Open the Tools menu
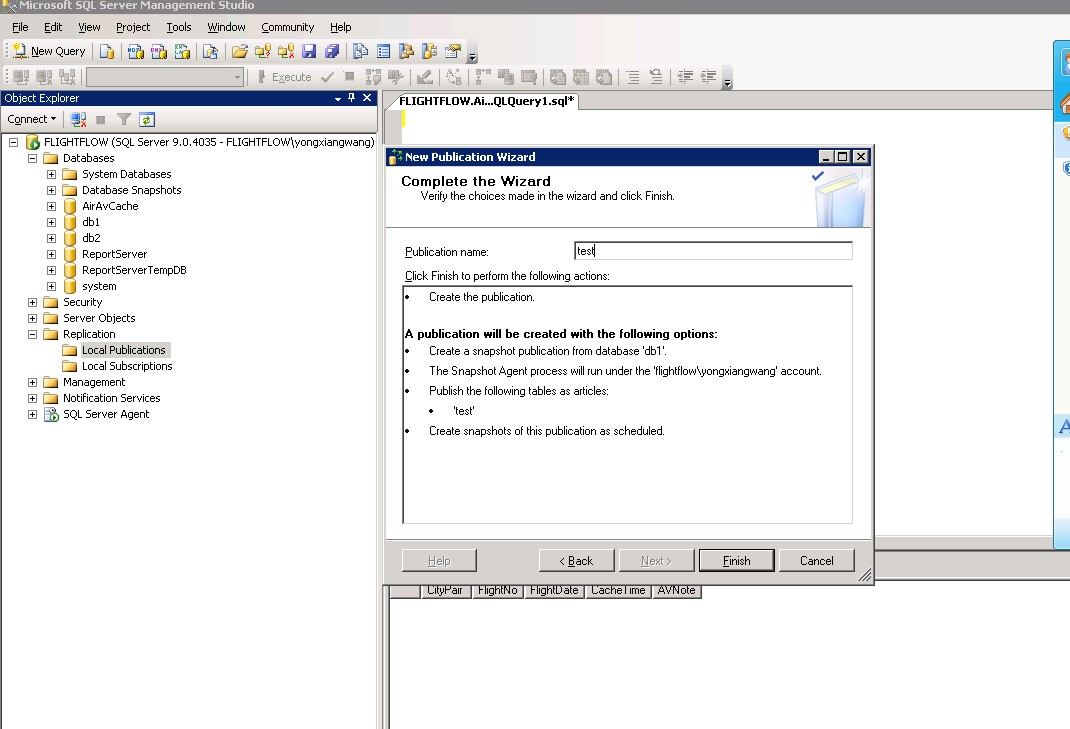The image size is (1070, 729). click(x=178, y=27)
